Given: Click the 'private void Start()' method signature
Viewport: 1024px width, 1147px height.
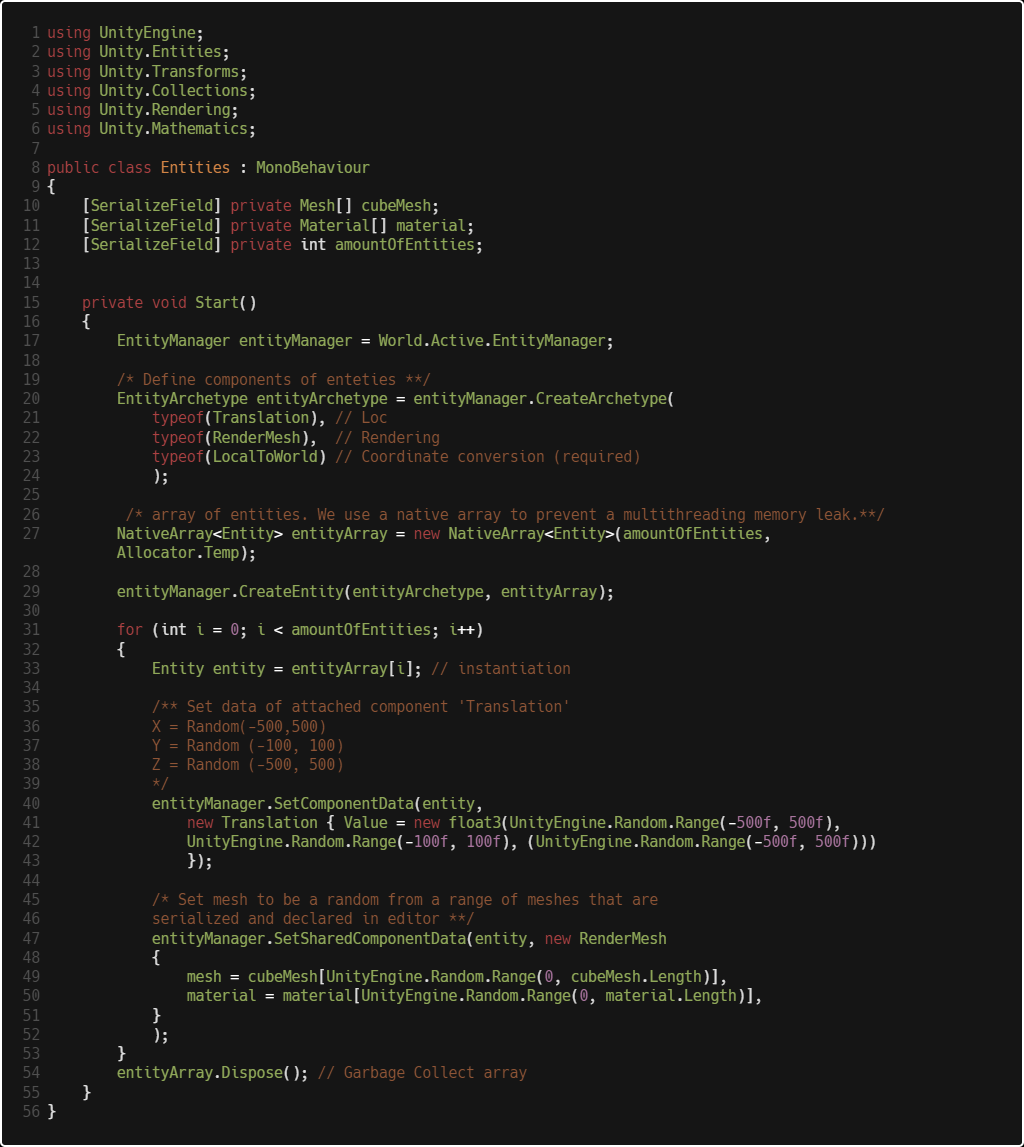Looking at the screenshot, I should click(169, 302).
